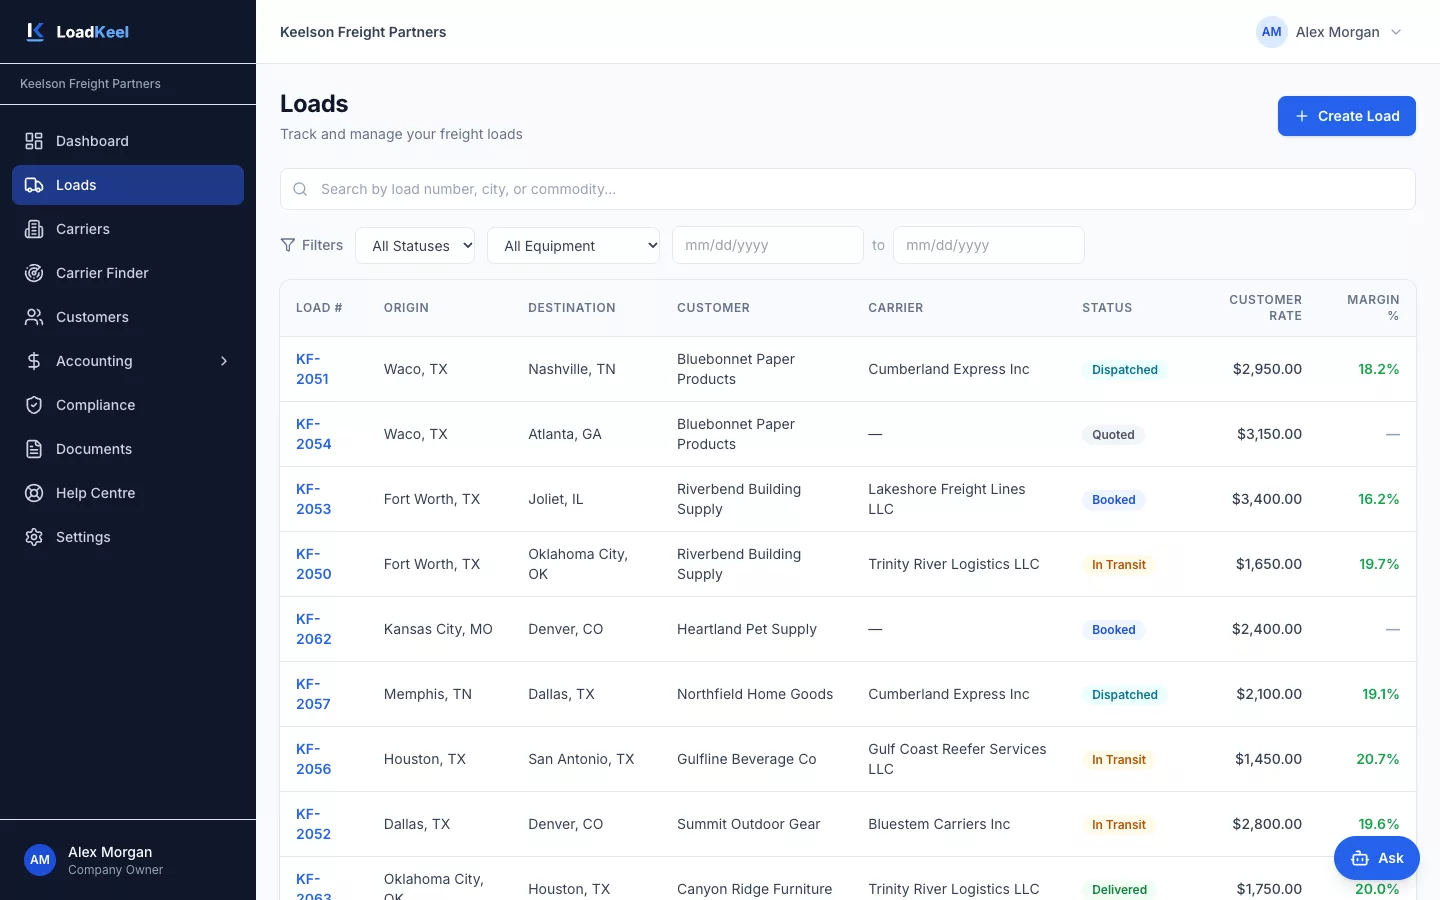Click the start date mm/dd/yyyy field
Screen dimensions: 1440x900
click(x=768, y=245)
